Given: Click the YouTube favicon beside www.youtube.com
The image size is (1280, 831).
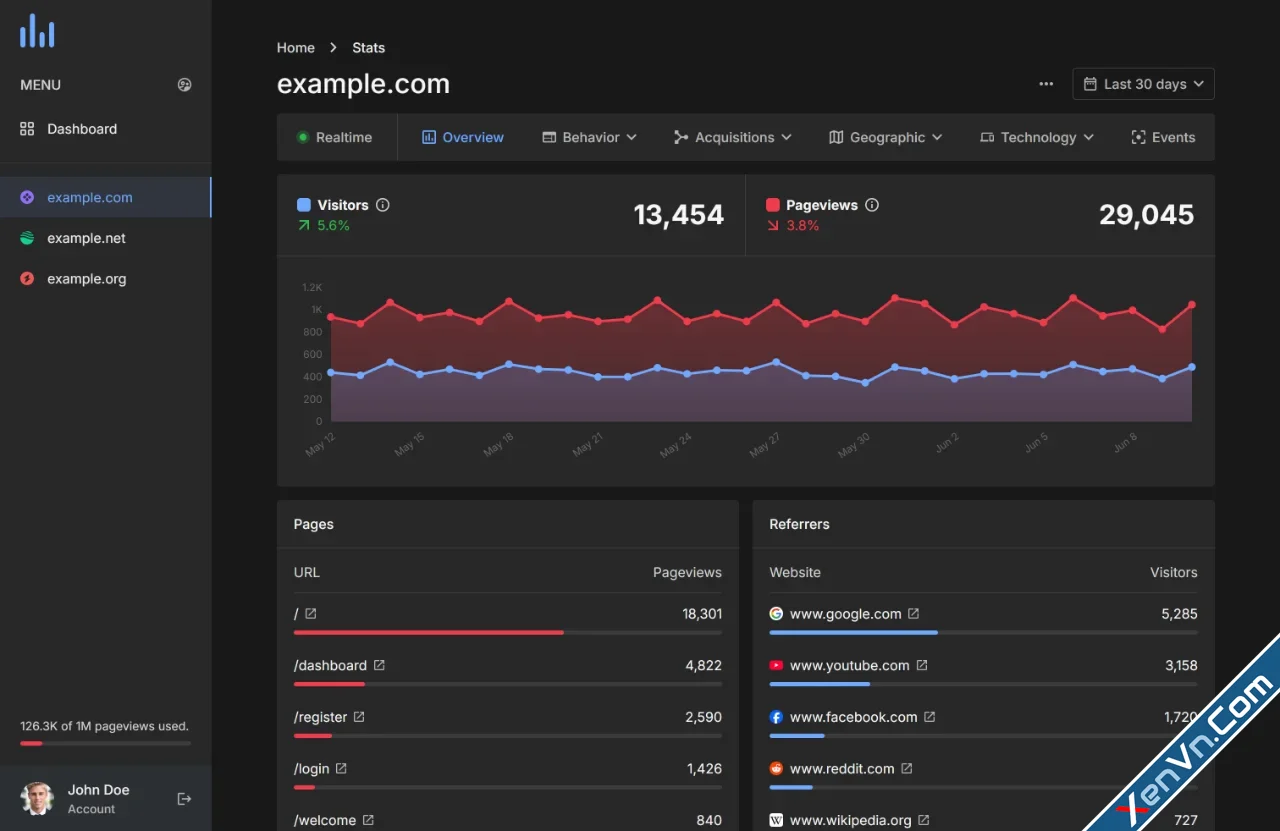Looking at the screenshot, I should pyautogui.click(x=777, y=665).
